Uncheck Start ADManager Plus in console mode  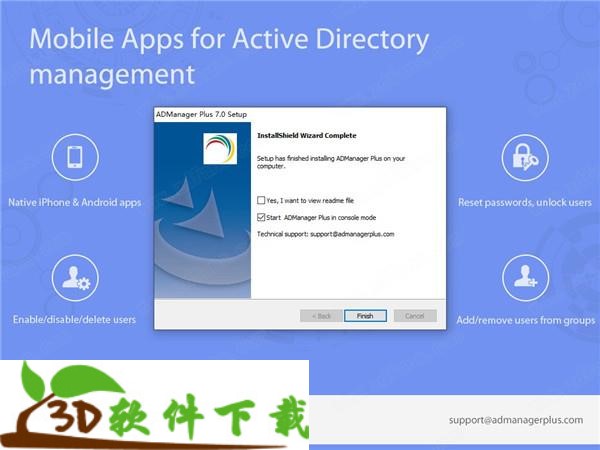pyautogui.click(x=261, y=217)
